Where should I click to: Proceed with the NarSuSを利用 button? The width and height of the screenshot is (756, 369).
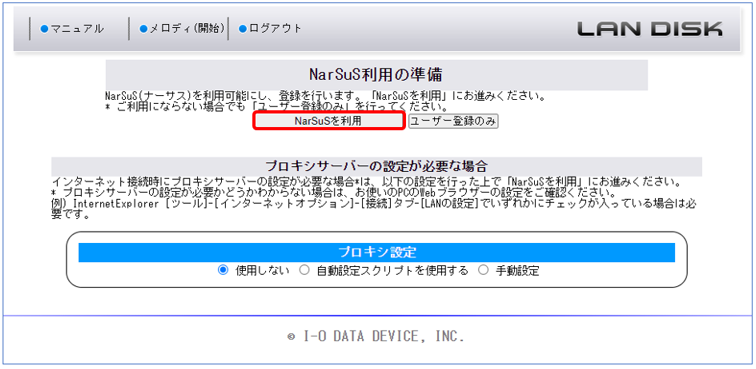point(328,122)
